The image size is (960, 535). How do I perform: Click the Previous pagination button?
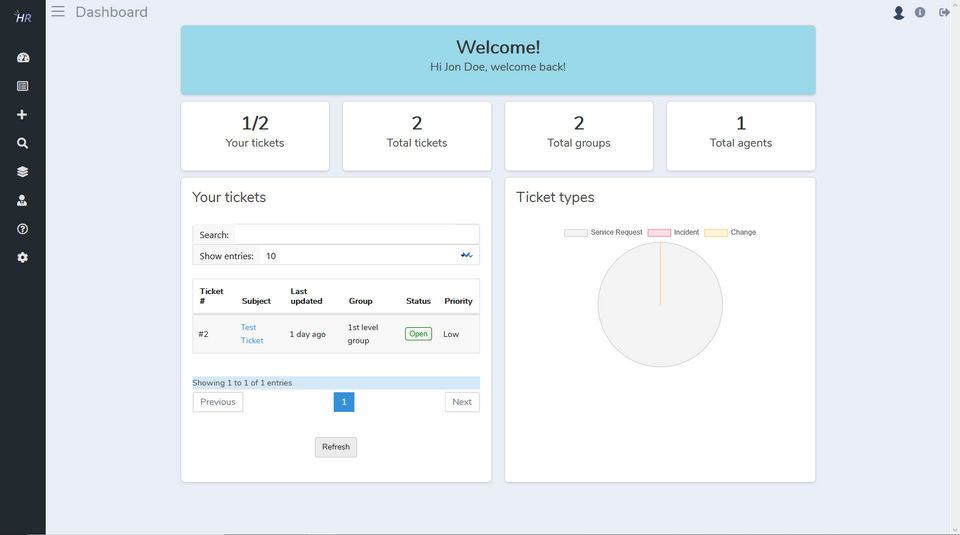point(217,402)
